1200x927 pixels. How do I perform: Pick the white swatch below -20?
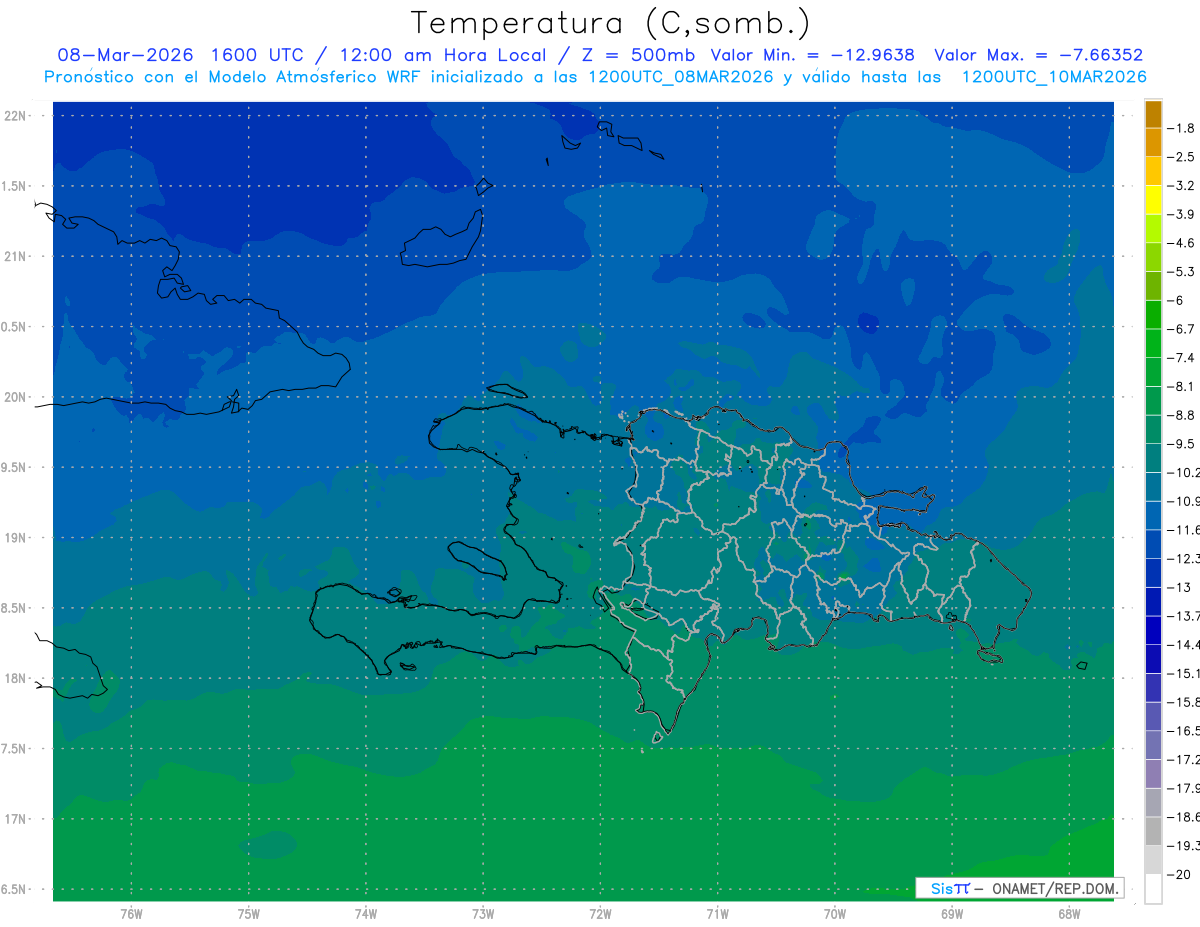point(1153,889)
